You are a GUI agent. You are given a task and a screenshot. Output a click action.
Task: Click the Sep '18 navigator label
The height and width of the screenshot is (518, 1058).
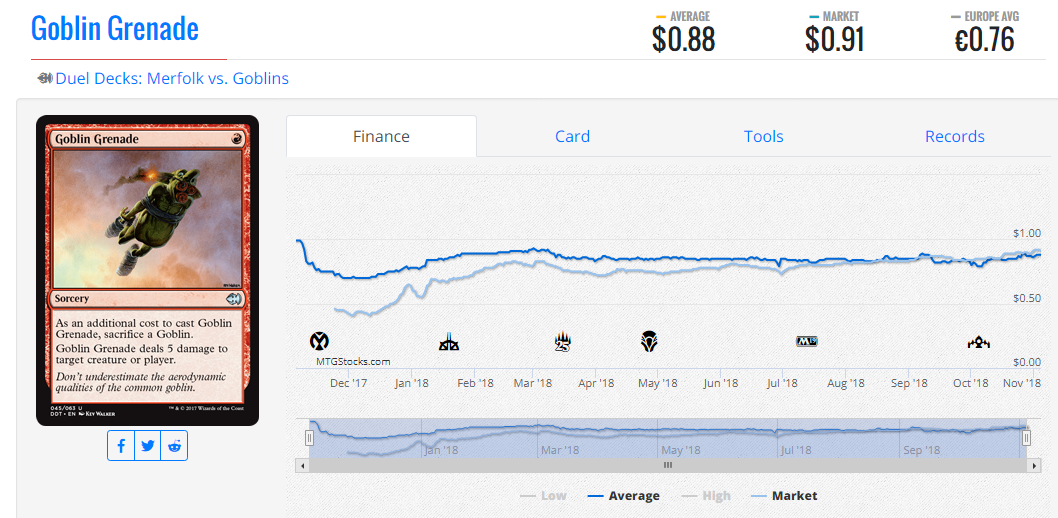[921, 450]
